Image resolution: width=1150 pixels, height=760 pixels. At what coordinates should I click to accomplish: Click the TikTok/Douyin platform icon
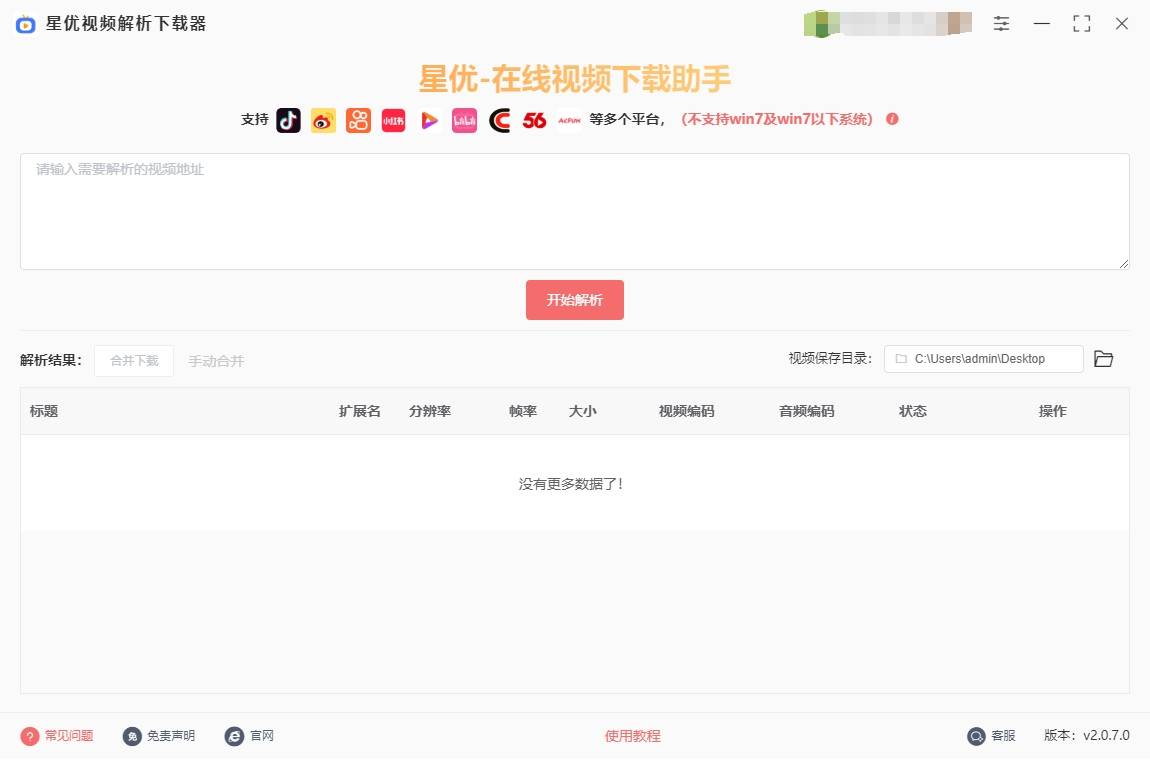click(288, 120)
